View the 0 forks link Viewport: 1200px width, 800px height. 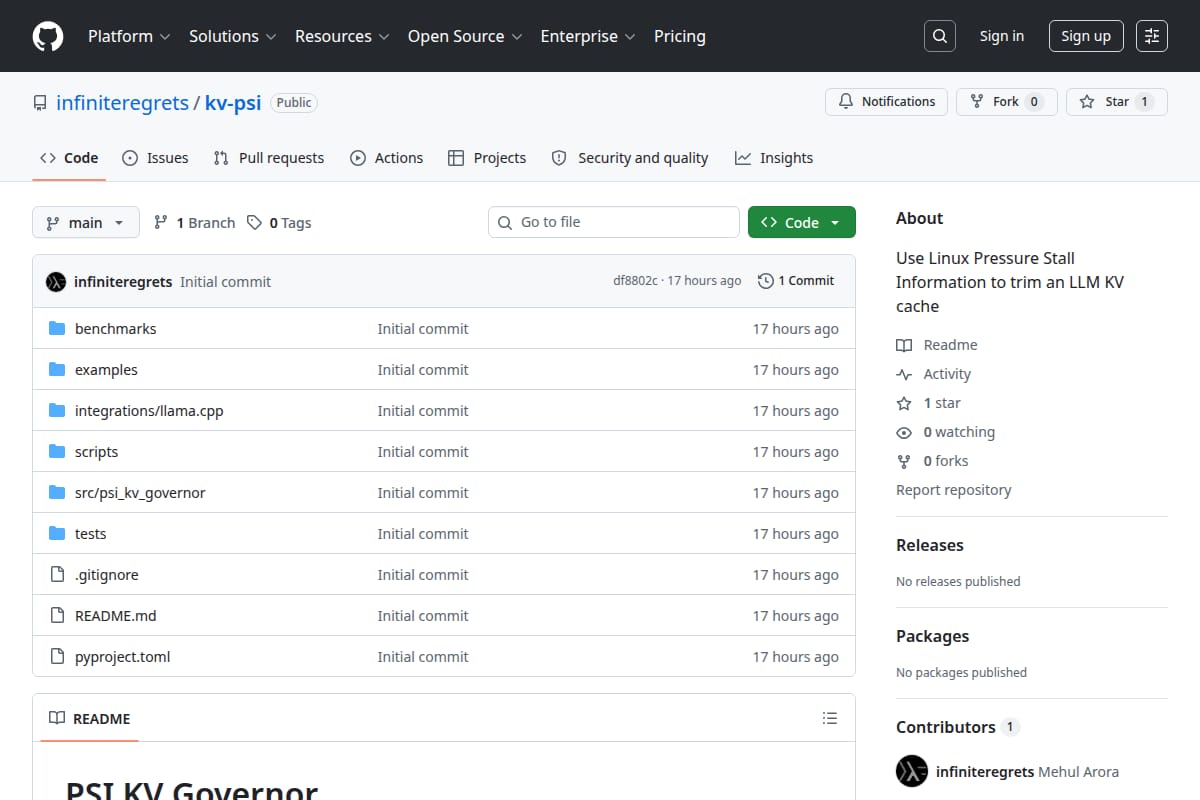pos(933,461)
